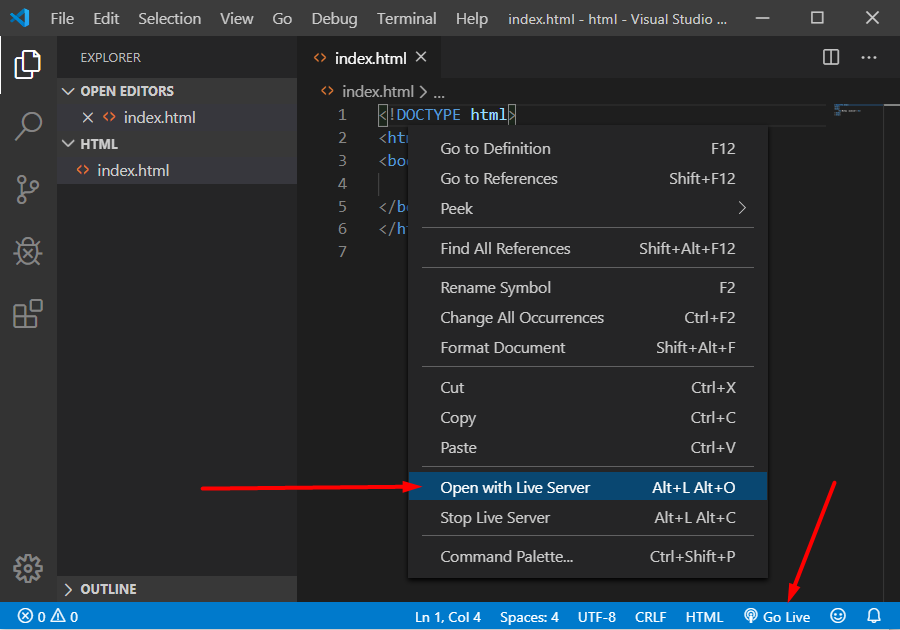Click the DOCTYPE html code on line 1

[448, 115]
